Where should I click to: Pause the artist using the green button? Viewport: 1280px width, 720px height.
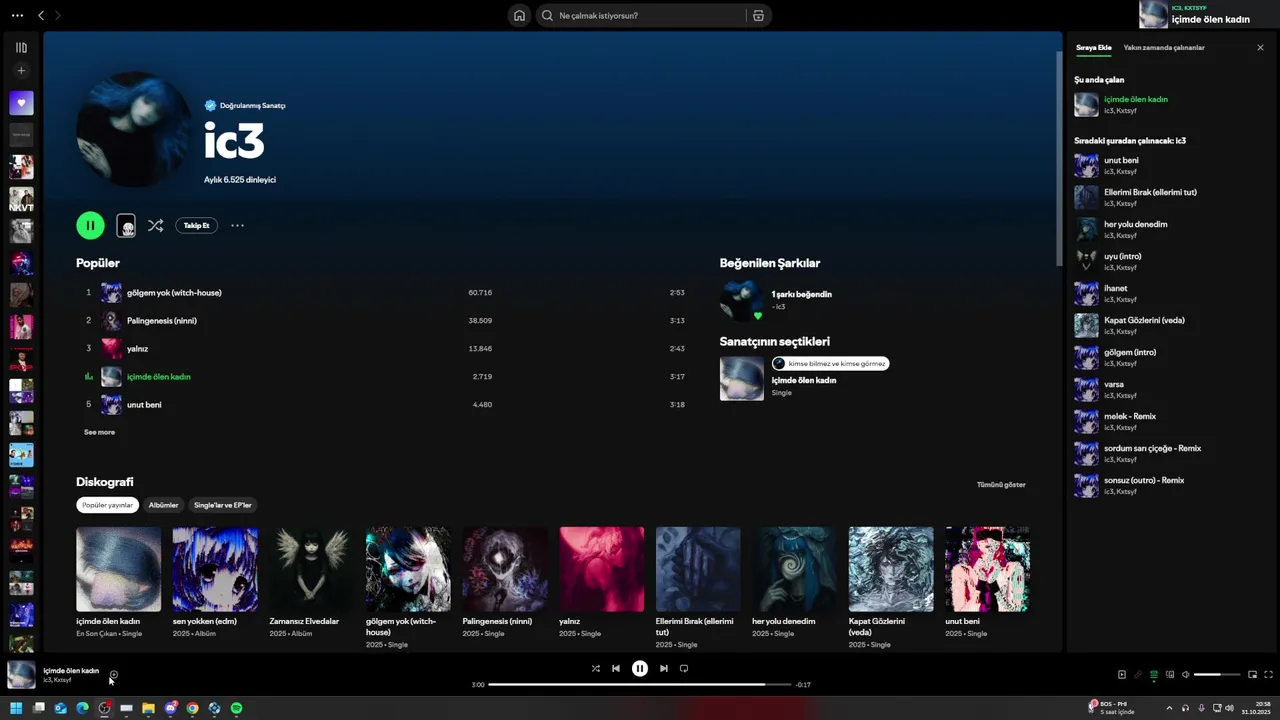point(90,225)
